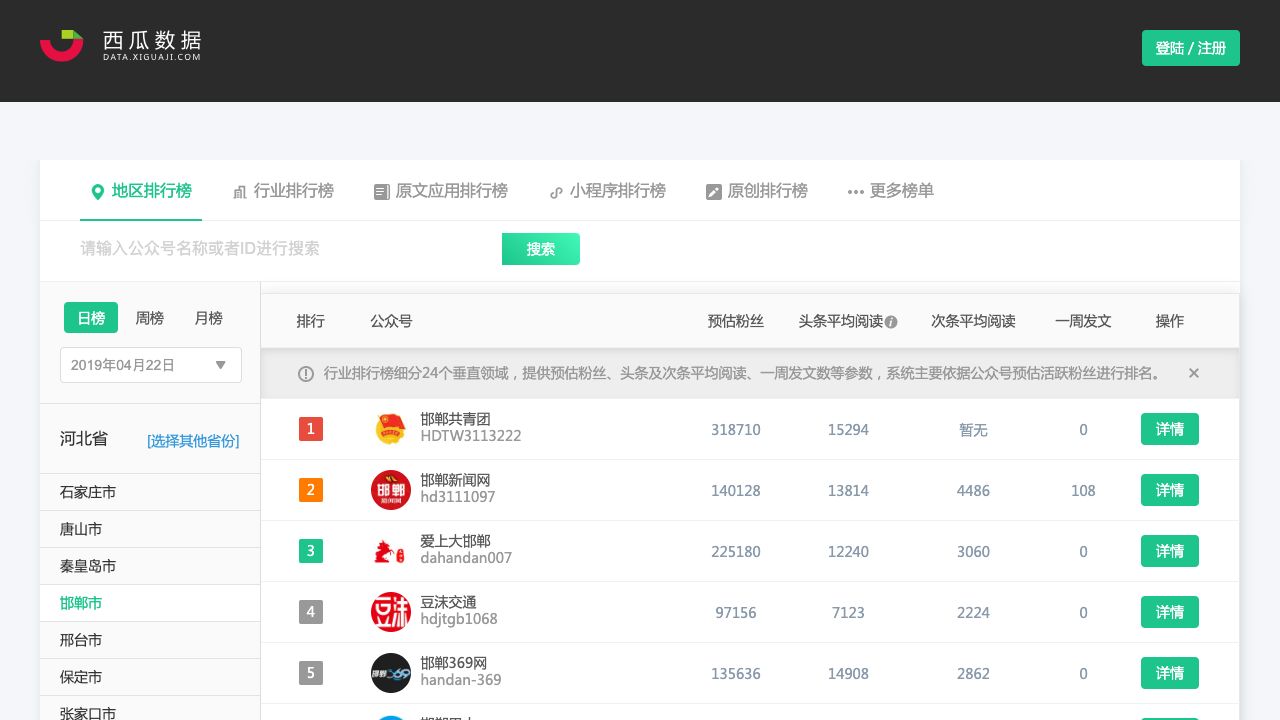The image size is (1280, 720).
Task: Expand 选择其他省份 province selector
Action: tap(193, 441)
